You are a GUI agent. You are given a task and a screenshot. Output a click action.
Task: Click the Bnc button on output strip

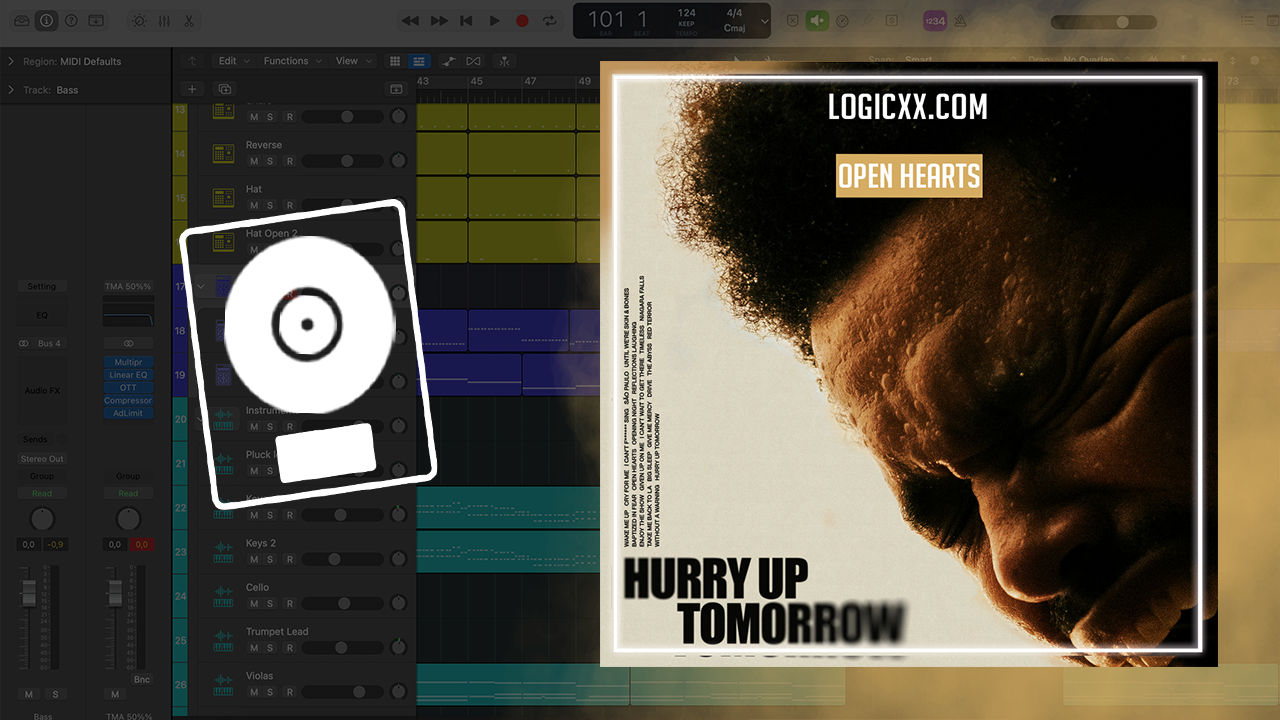point(141,679)
